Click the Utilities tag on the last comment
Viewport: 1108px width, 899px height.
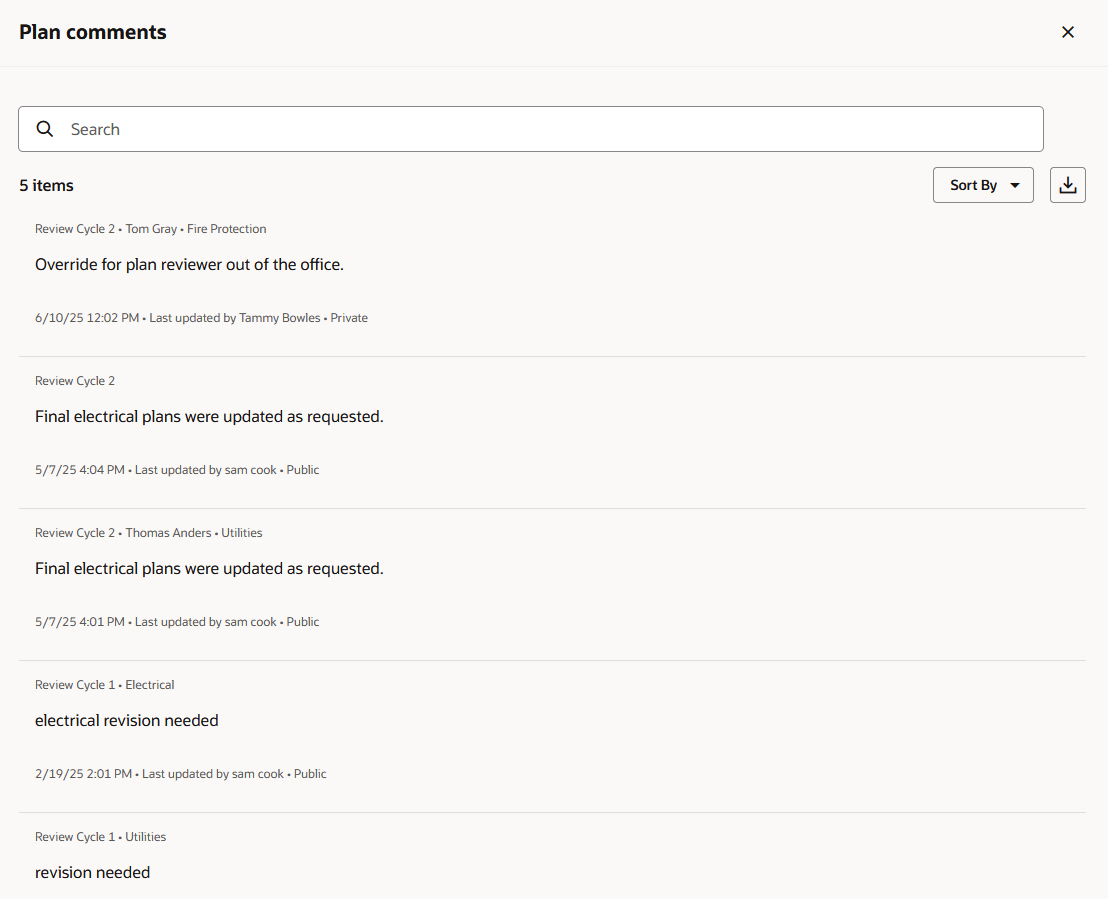pos(146,837)
